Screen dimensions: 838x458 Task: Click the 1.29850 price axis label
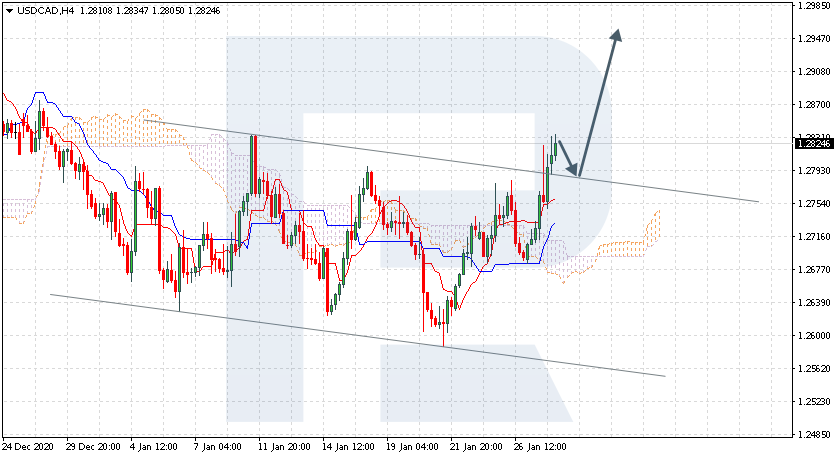[814, 6]
